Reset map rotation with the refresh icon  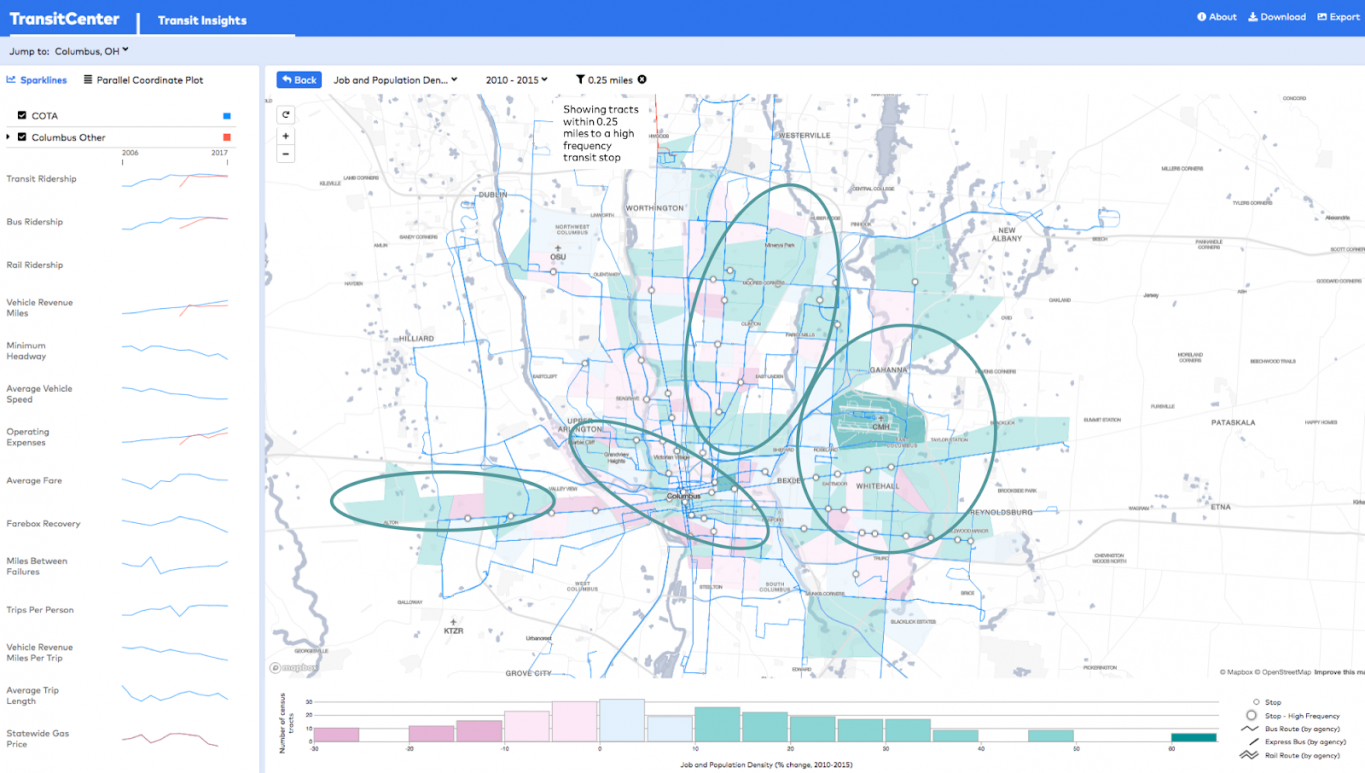pos(285,115)
